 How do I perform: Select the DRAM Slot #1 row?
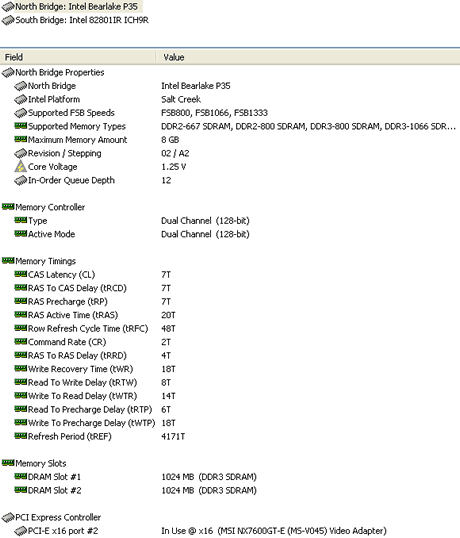click(230, 477)
